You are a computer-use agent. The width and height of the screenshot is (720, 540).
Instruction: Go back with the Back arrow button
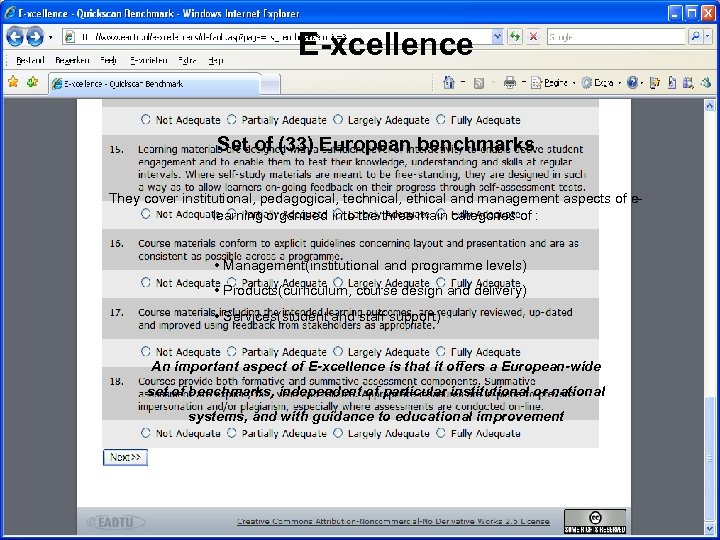tap(14, 37)
